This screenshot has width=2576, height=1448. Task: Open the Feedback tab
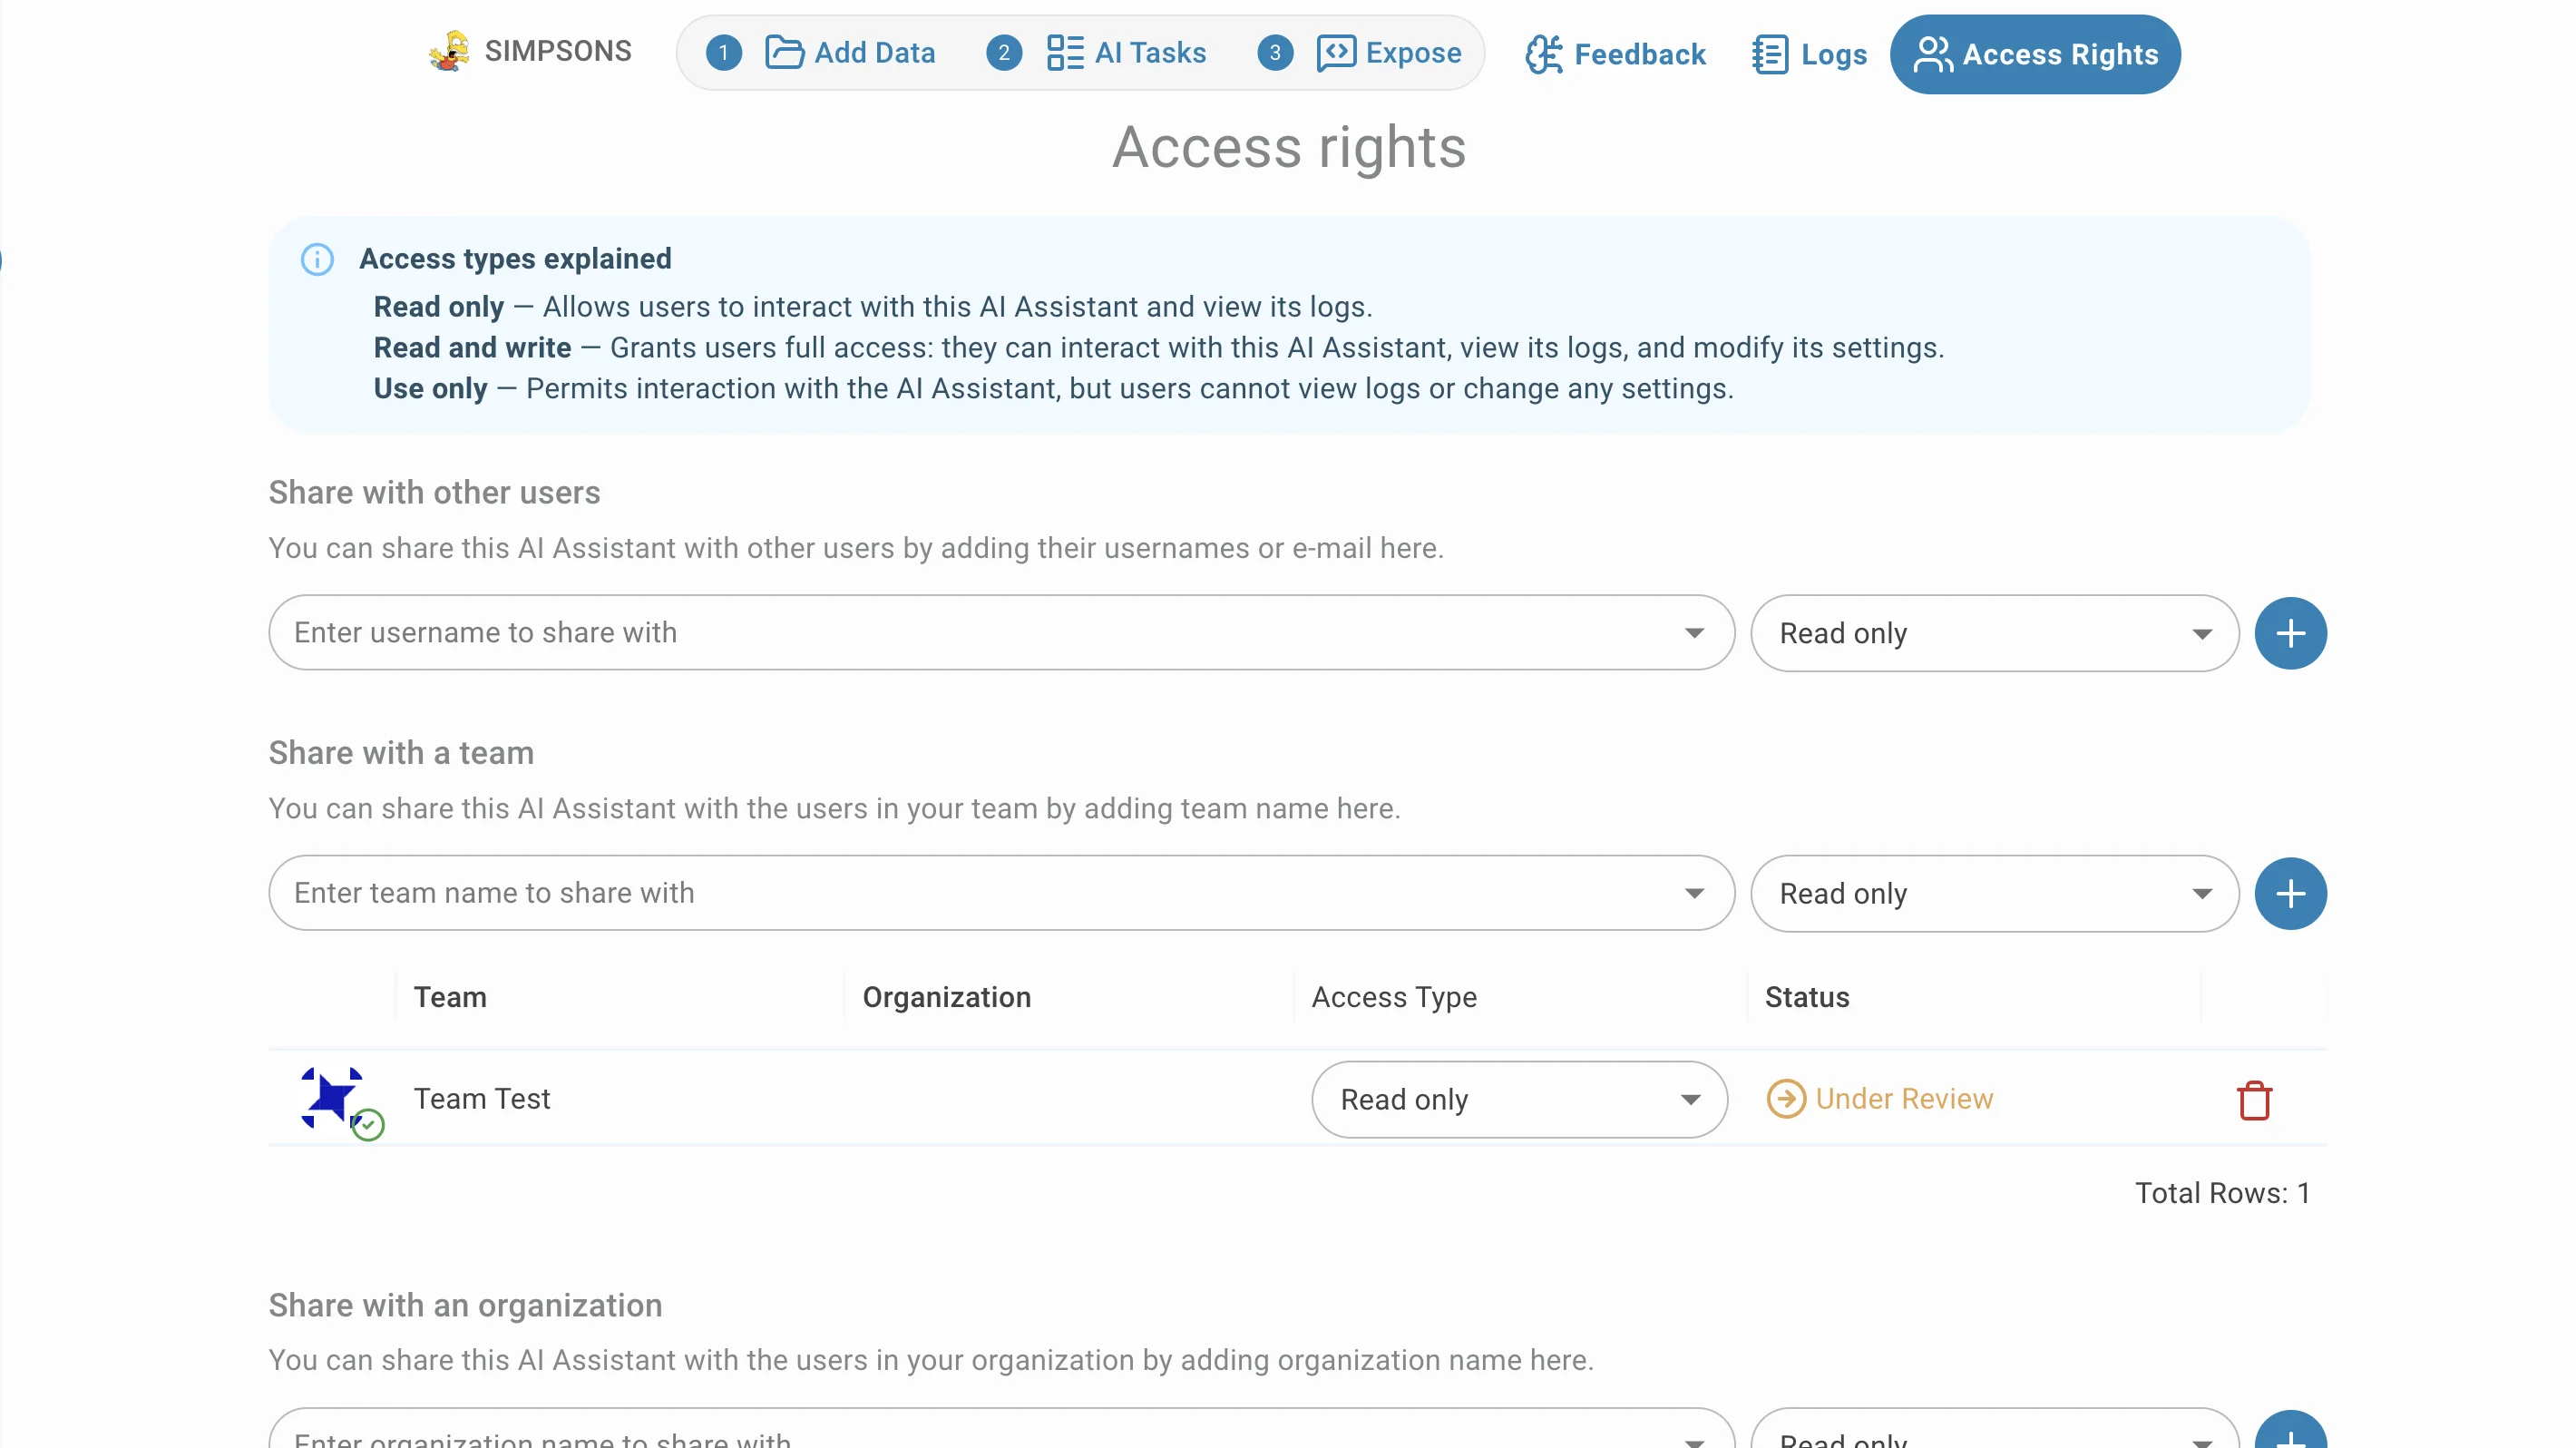1615,54
